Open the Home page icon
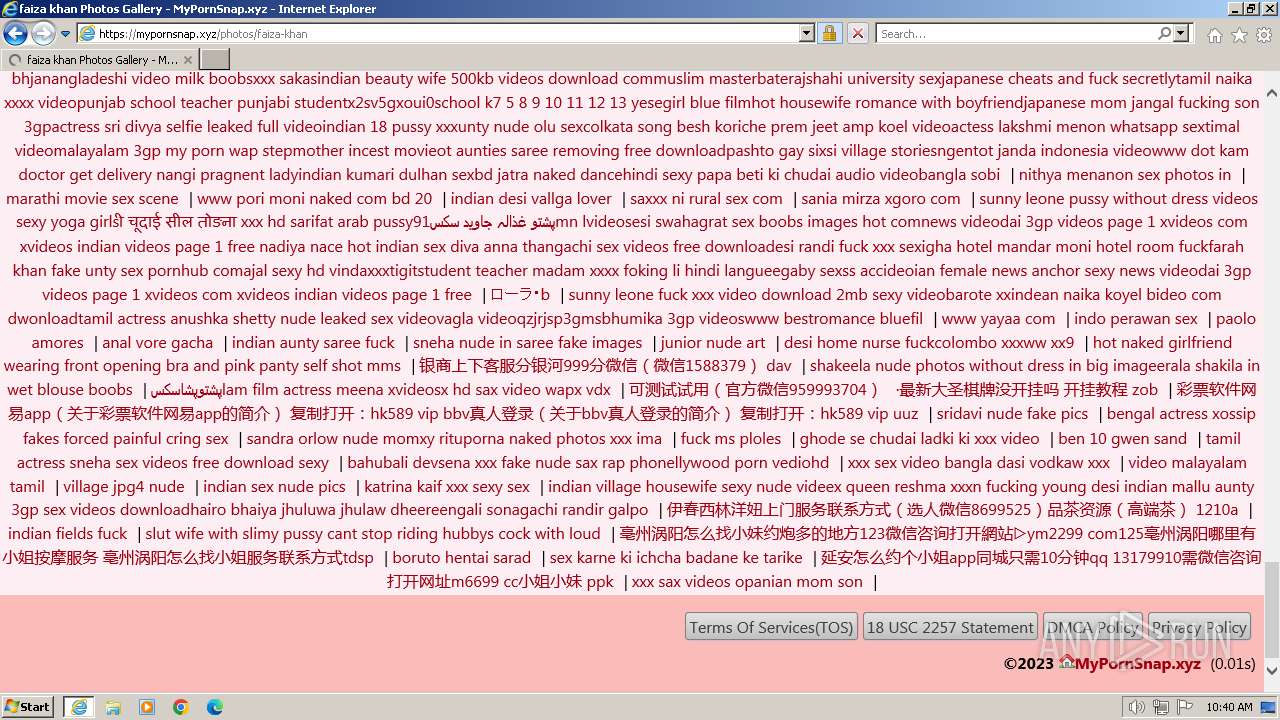The image size is (1280, 720). [x=1214, y=35]
